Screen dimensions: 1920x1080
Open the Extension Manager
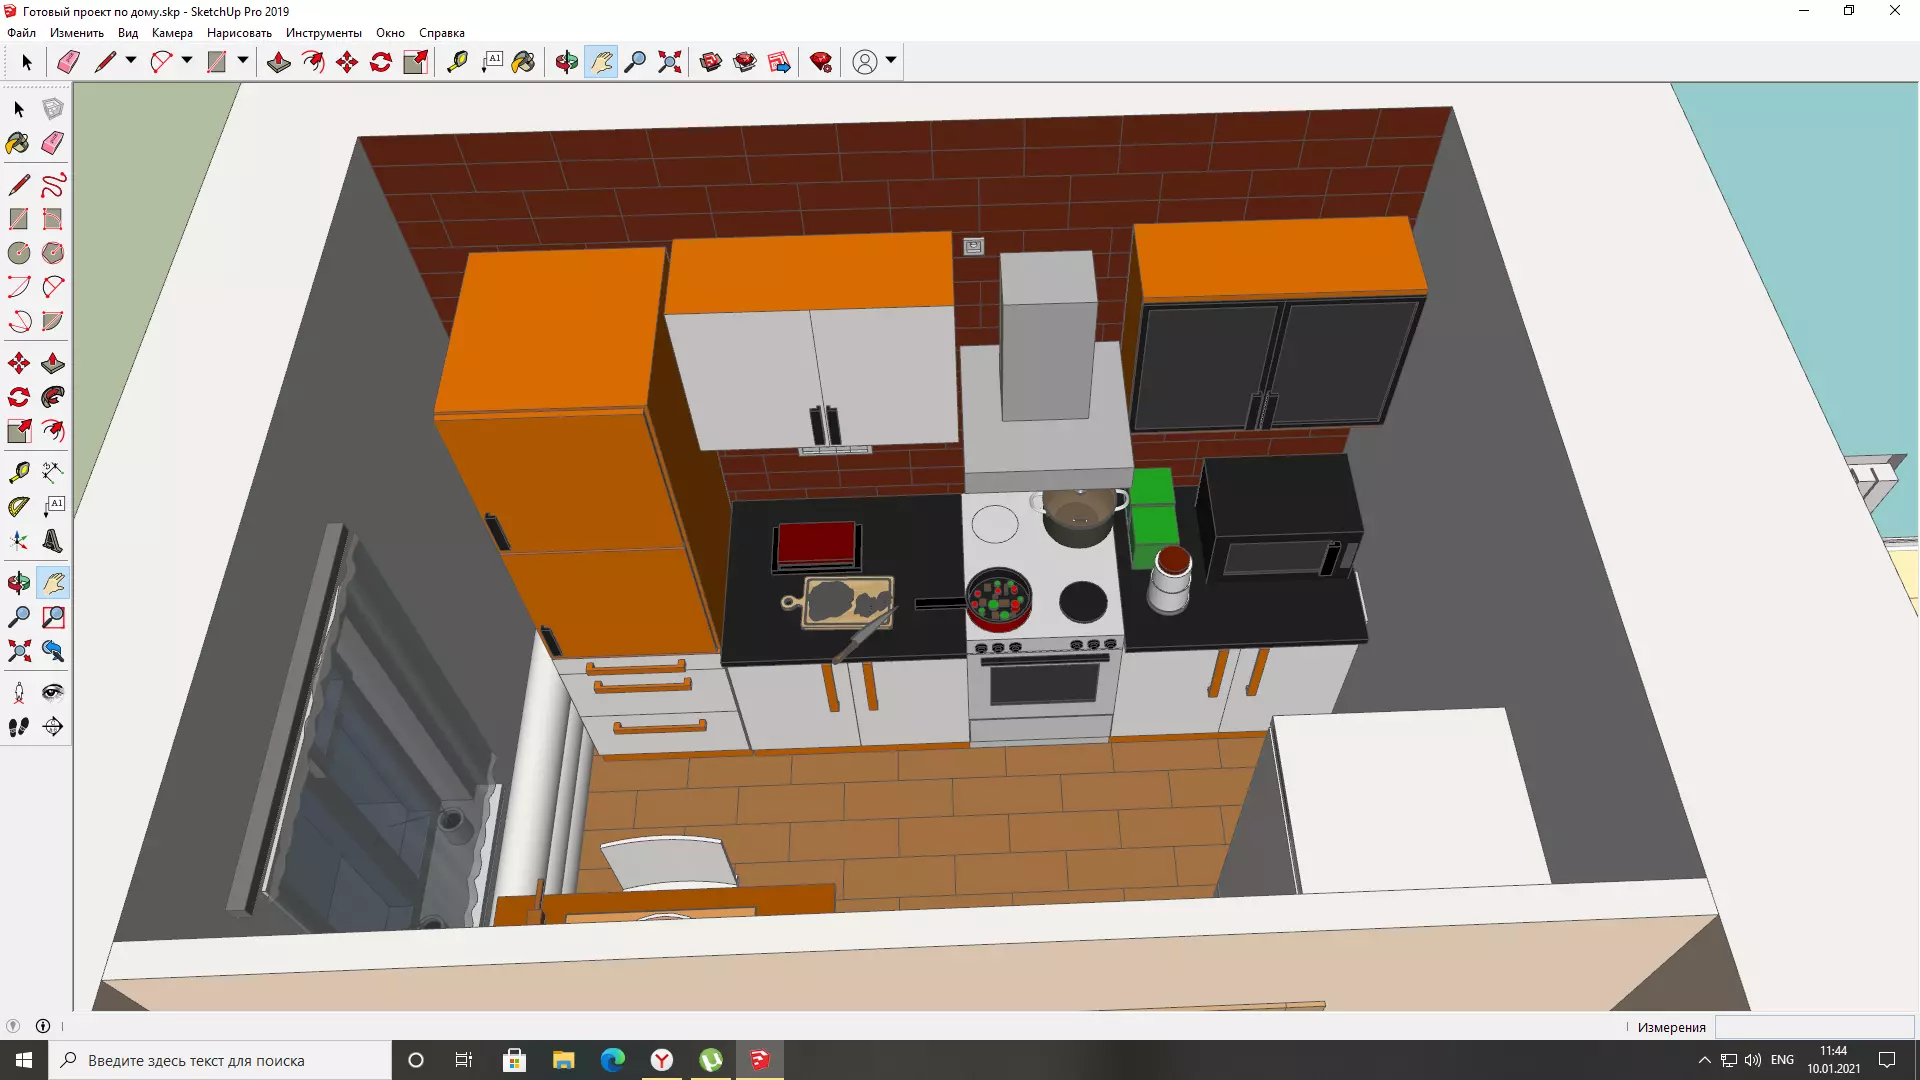point(821,62)
